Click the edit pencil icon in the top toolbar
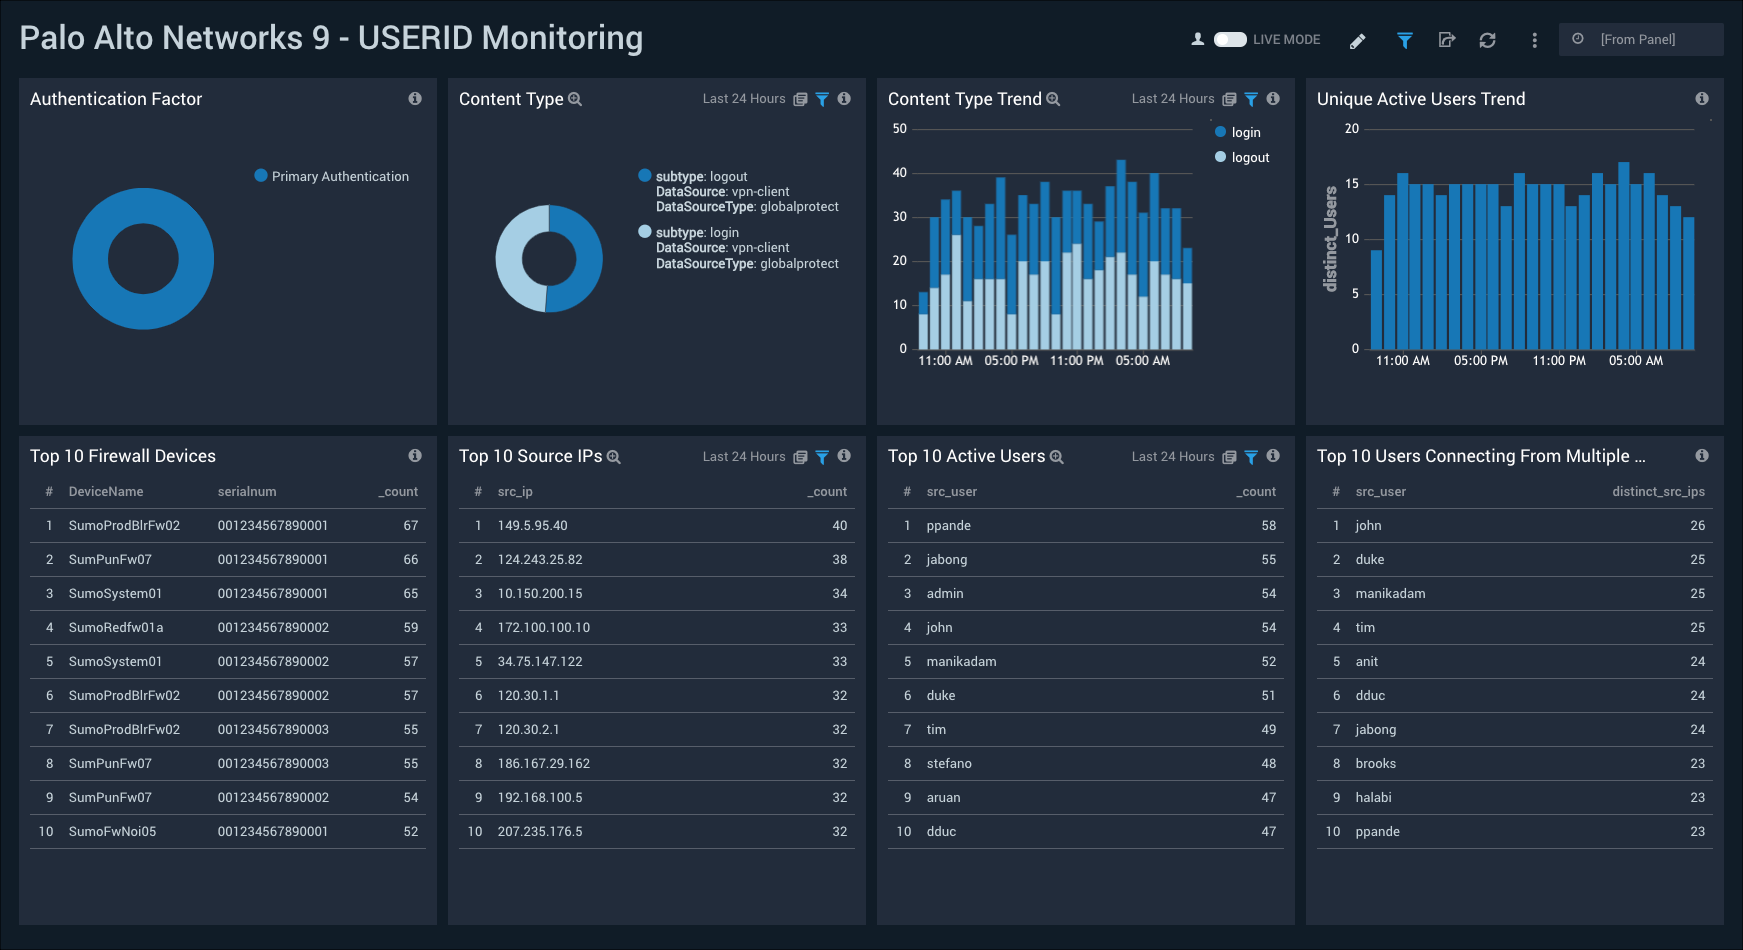 pos(1357,40)
